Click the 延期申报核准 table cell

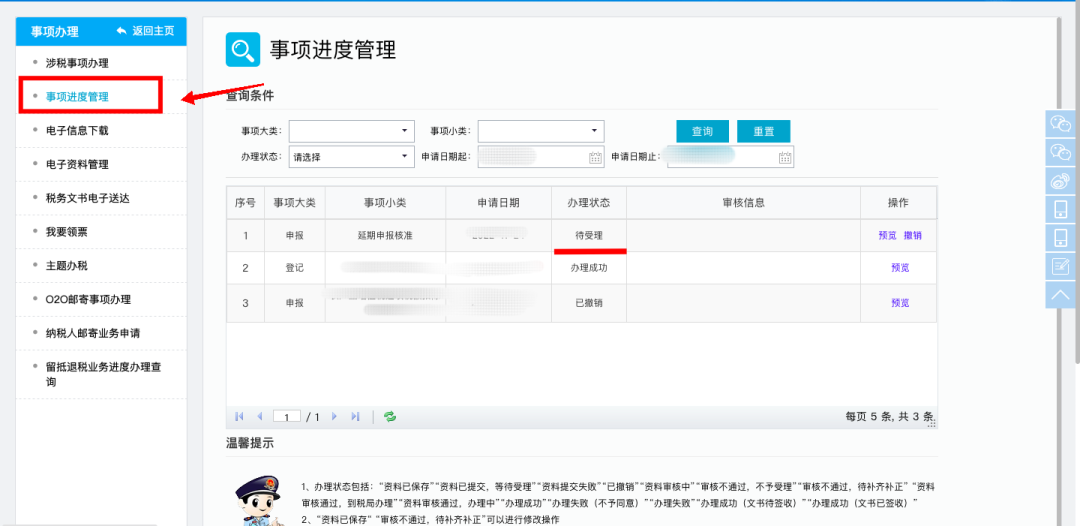[386, 235]
